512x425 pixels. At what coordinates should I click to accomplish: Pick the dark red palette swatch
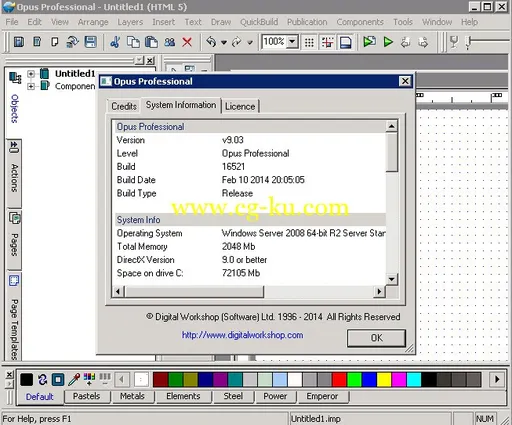pyautogui.click(x=160, y=380)
